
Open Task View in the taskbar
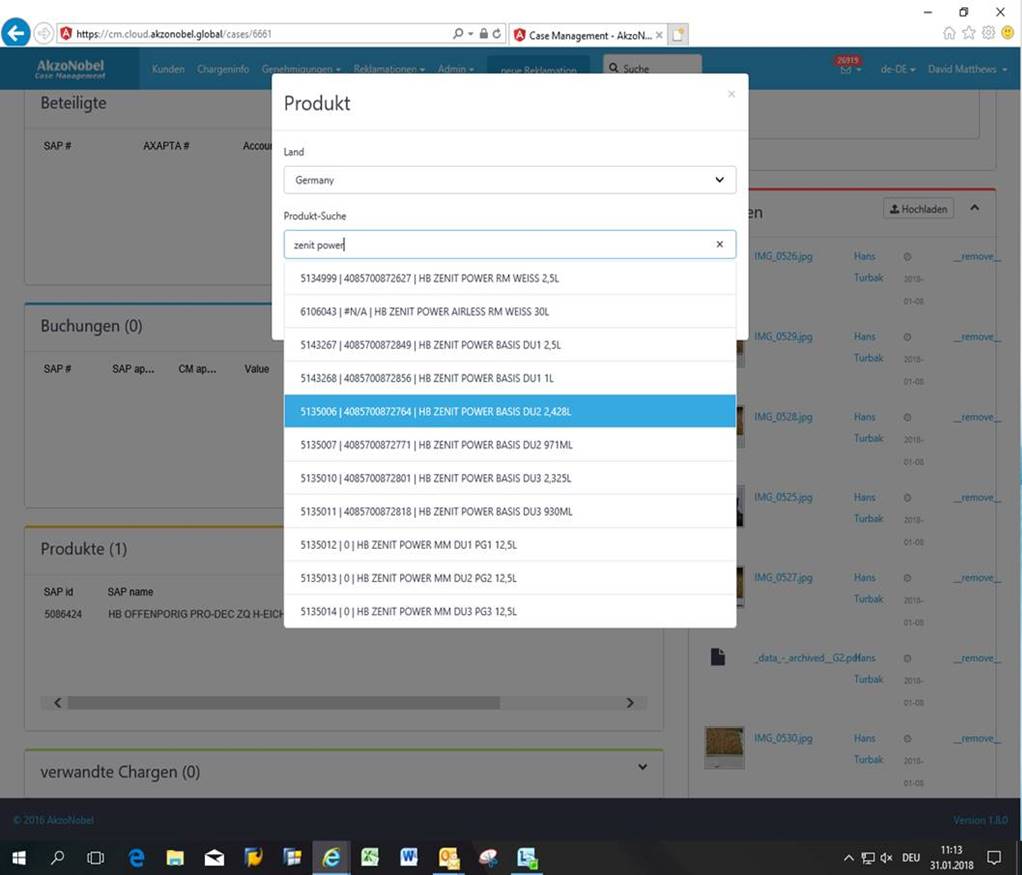(x=96, y=857)
